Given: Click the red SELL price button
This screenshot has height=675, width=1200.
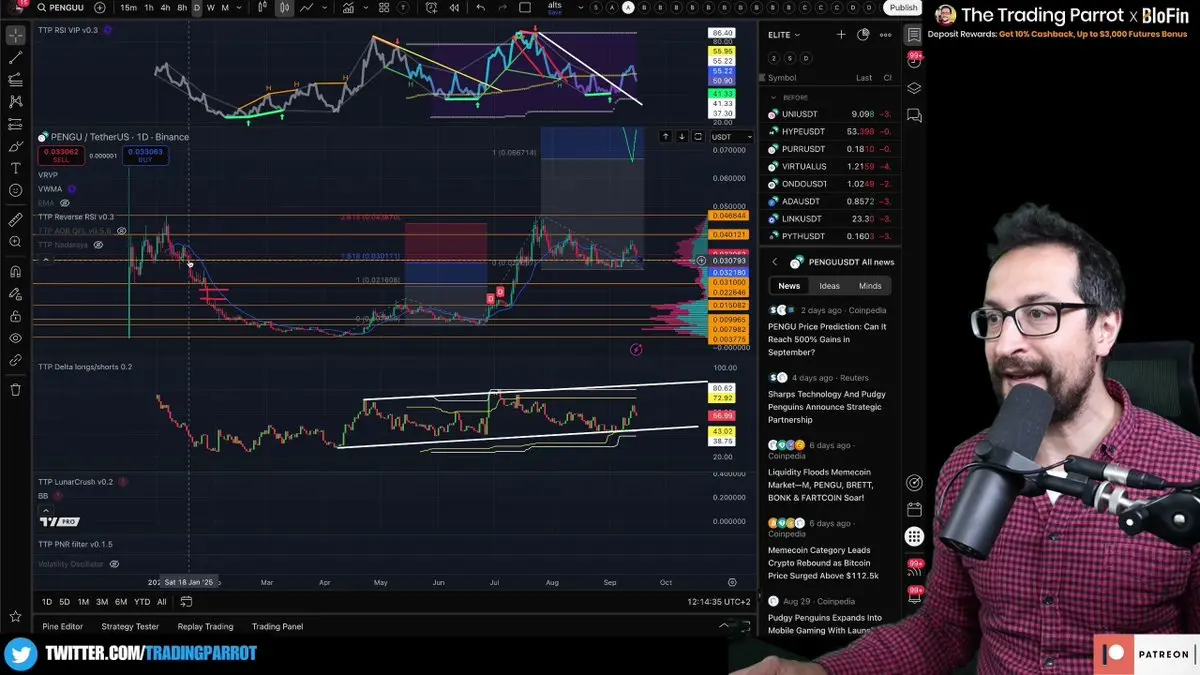Looking at the screenshot, I should click(x=60, y=156).
